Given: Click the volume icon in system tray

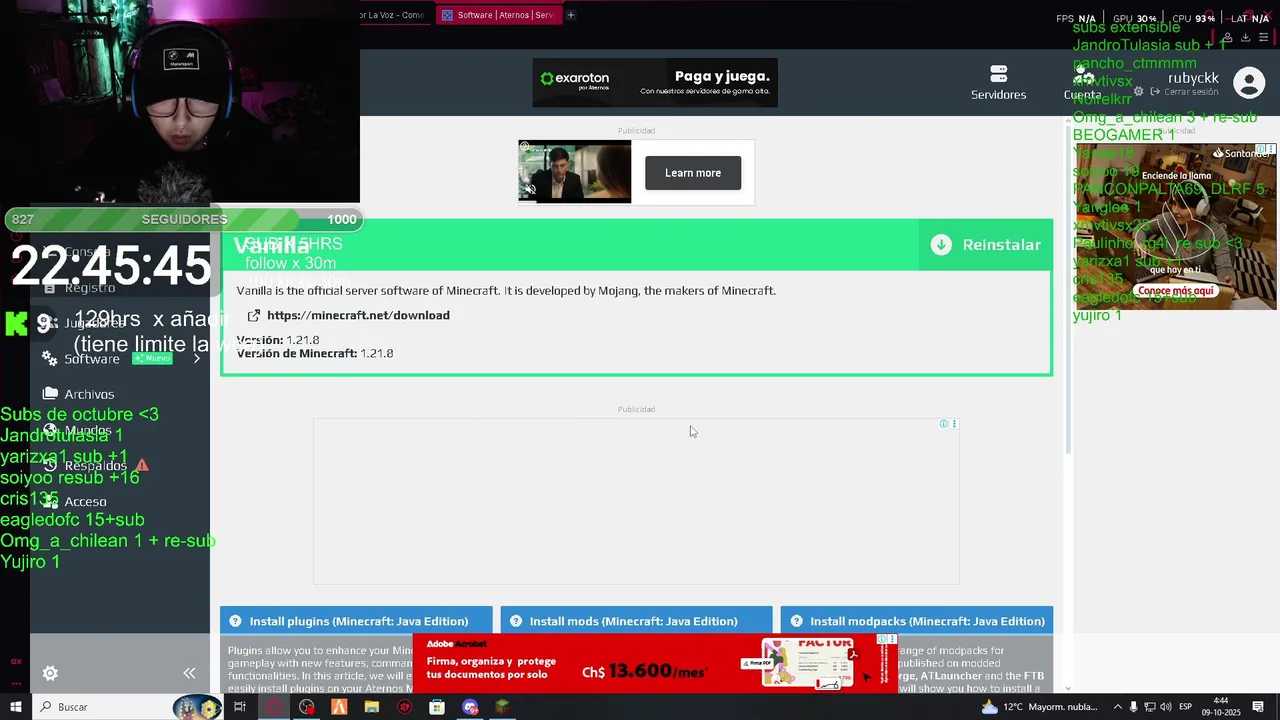Looking at the screenshot, I should coord(1165,707).
